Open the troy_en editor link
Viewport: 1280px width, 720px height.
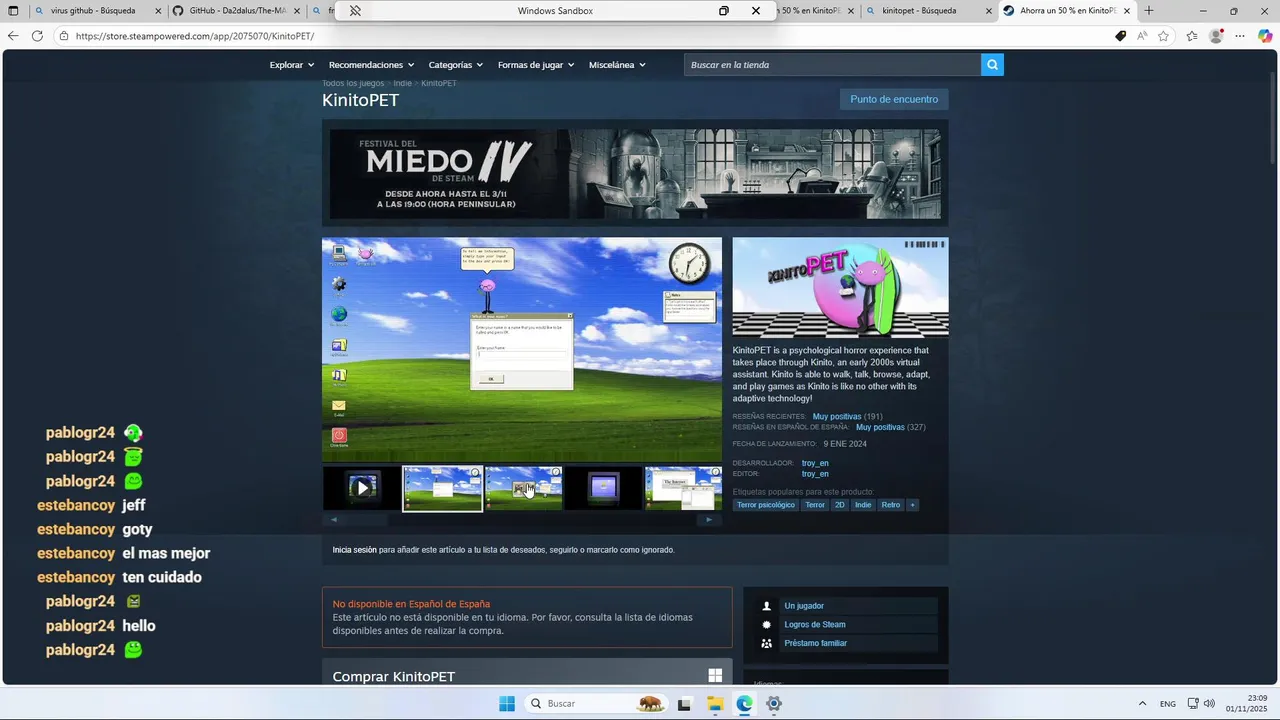(815, 474)
